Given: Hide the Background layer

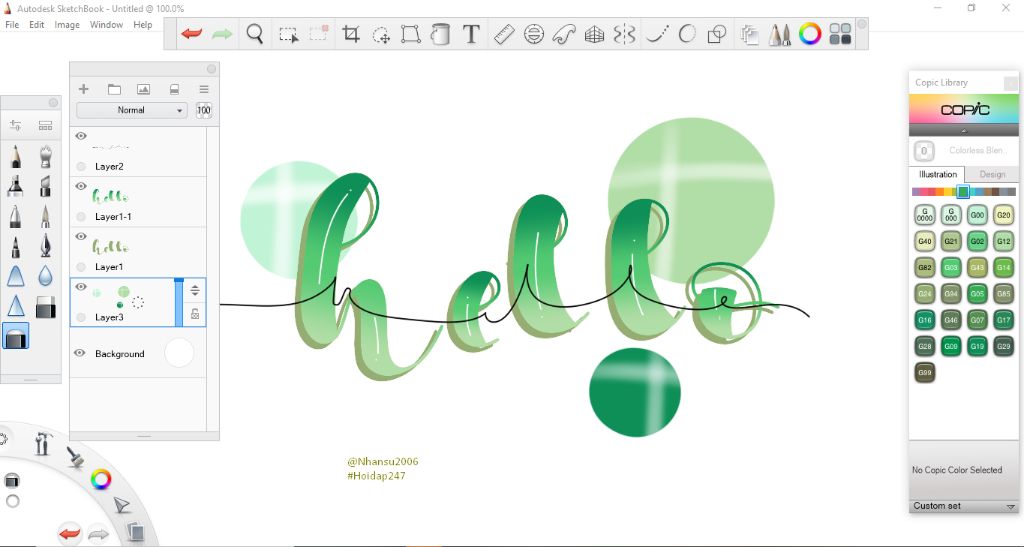Looking at the screenshot, I should [80, 352].
